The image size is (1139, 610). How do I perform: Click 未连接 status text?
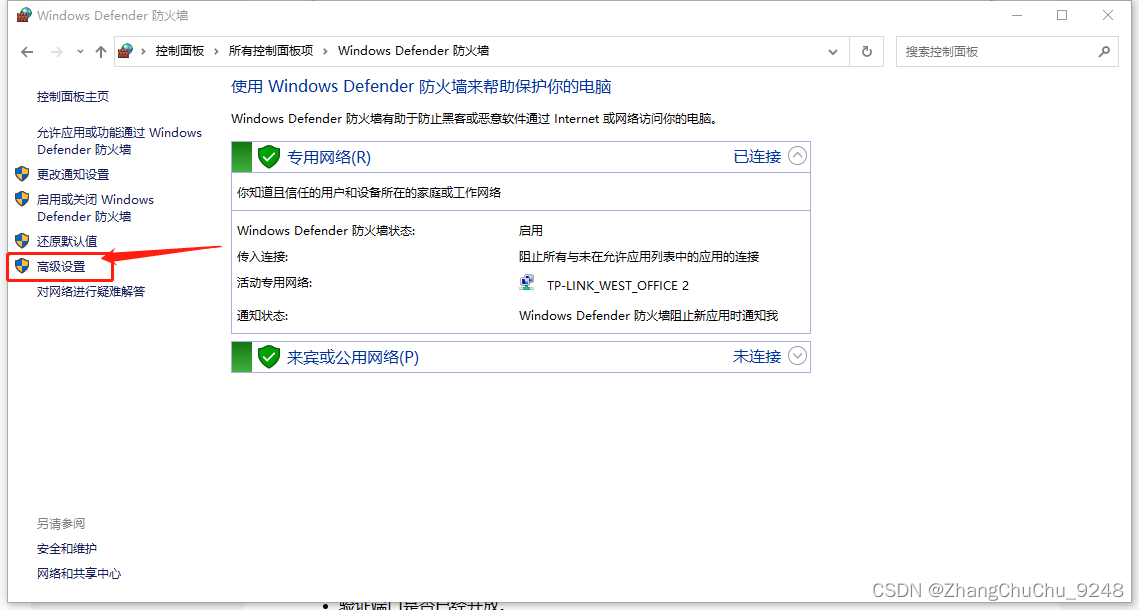[757, 357]
